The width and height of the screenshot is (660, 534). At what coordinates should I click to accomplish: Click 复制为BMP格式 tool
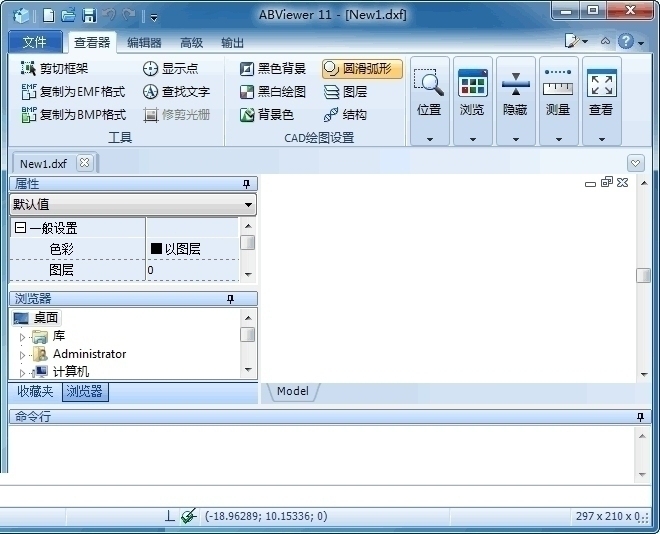(x=73, y=114)
